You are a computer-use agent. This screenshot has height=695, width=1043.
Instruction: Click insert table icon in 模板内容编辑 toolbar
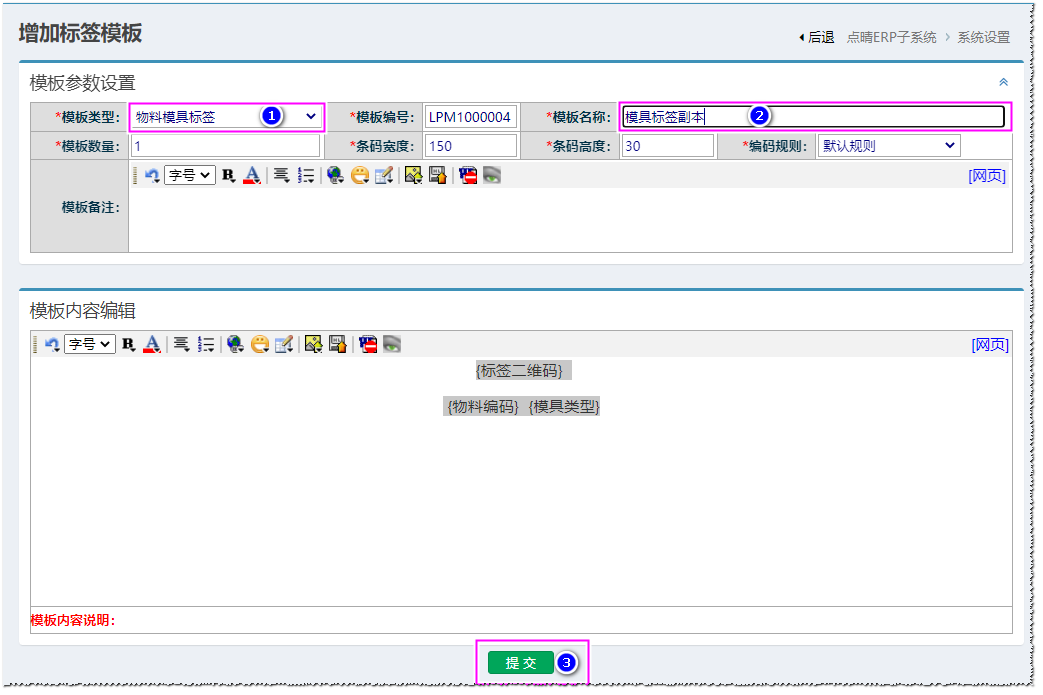[284, 344]
